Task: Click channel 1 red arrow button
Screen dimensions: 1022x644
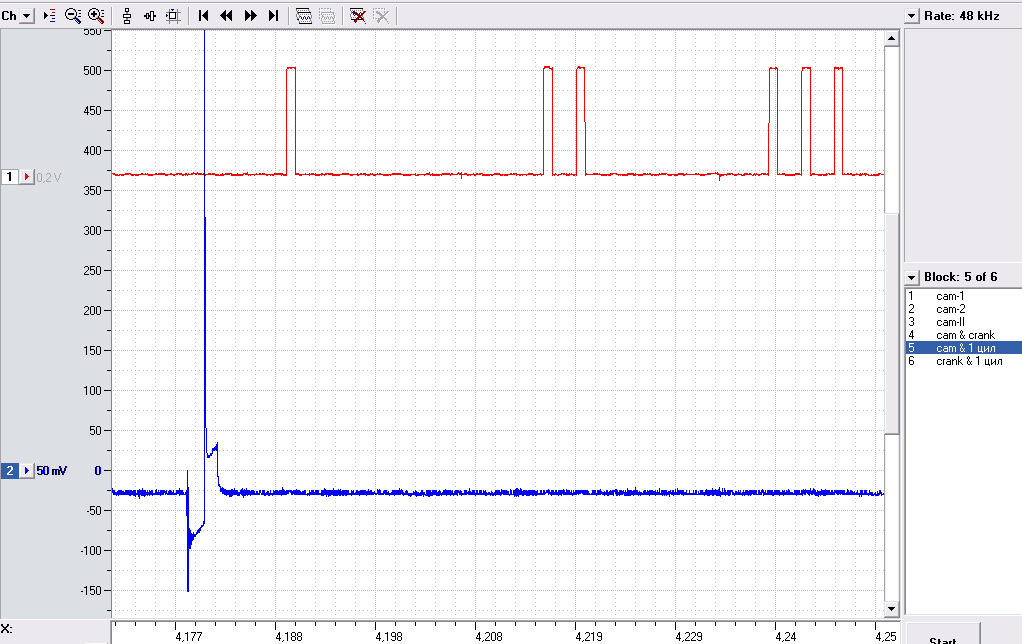Action: [x=27, y=177]
